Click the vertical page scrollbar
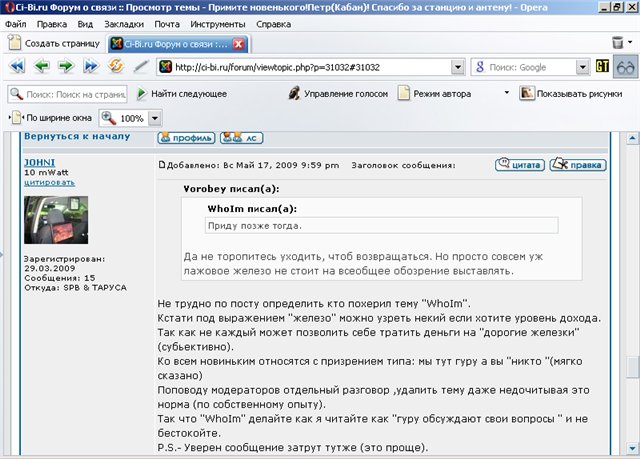 [x=632, y=300]
